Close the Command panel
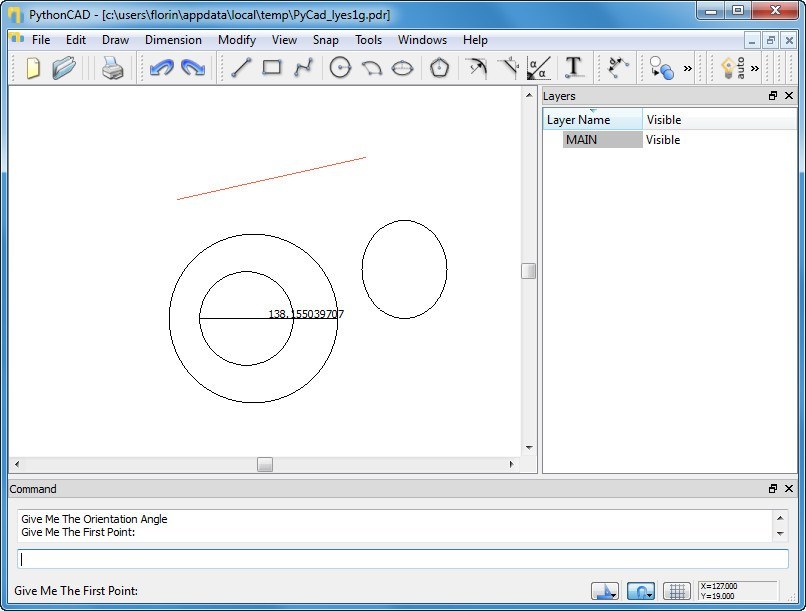Viewport: 806px width, 611px height. click(789, 489)
